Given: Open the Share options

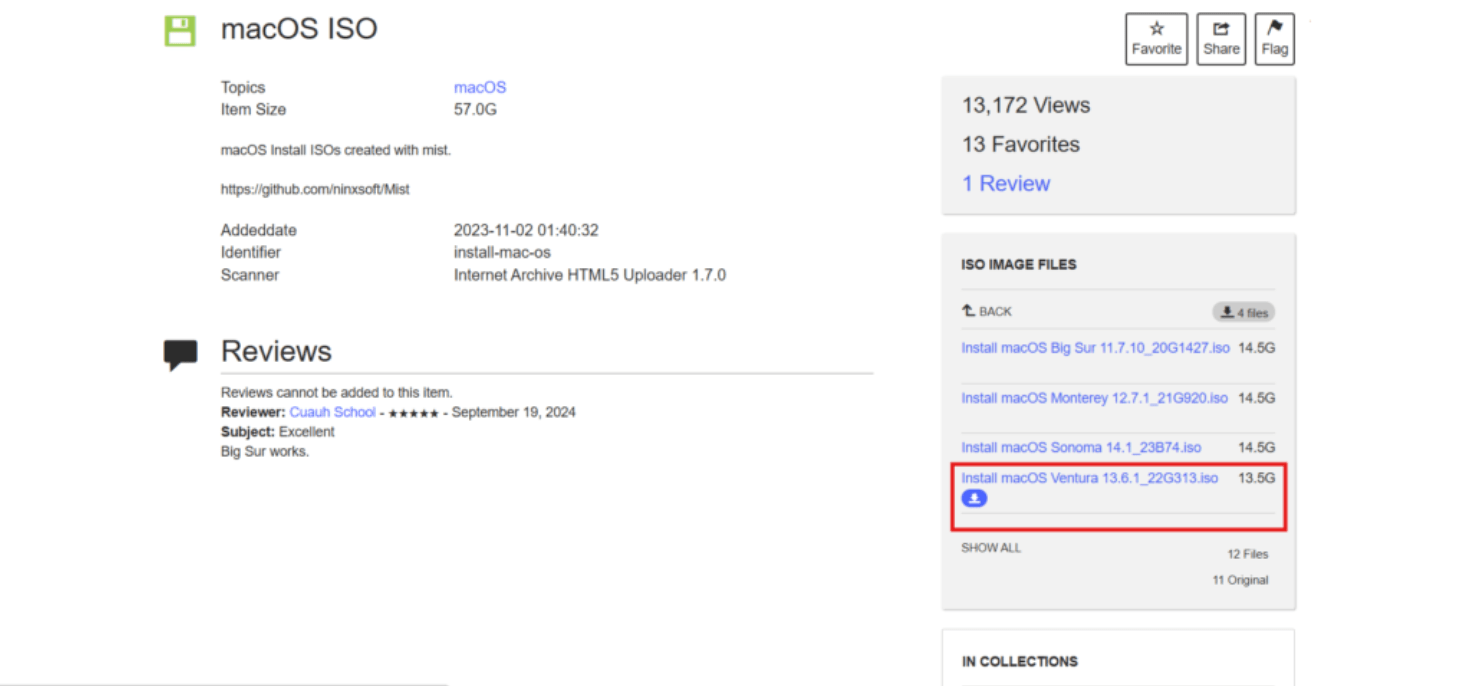Looking at the screenshot, I should (1221, 39).
